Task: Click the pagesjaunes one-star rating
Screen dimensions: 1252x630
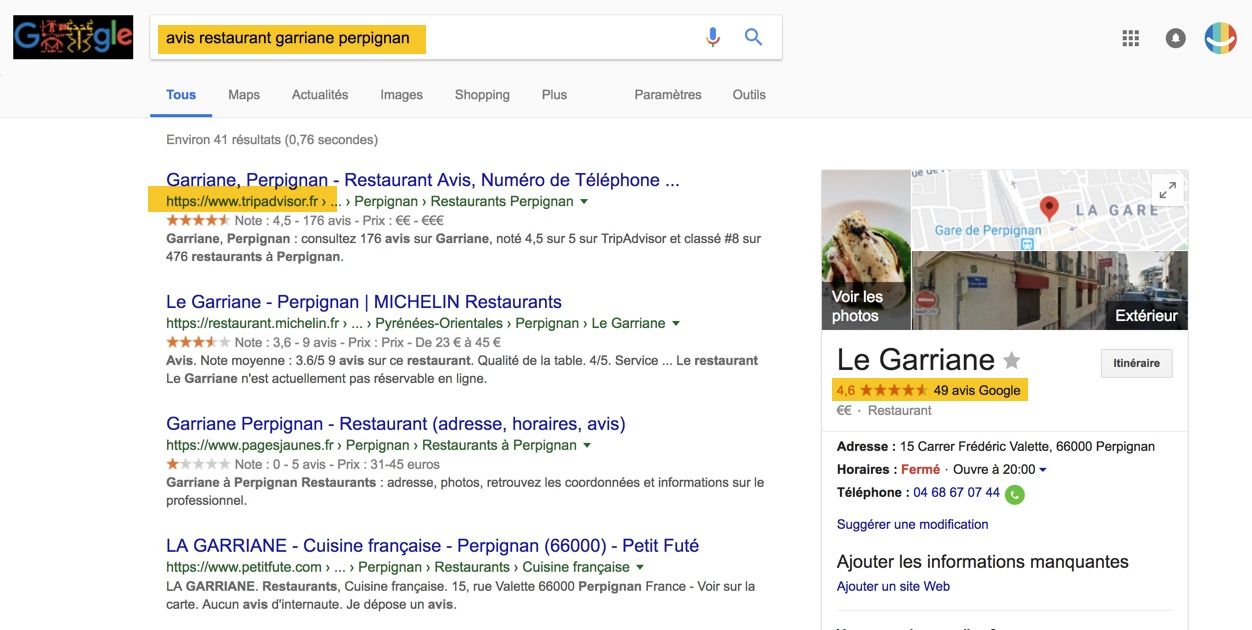Action: click(198, 464)
